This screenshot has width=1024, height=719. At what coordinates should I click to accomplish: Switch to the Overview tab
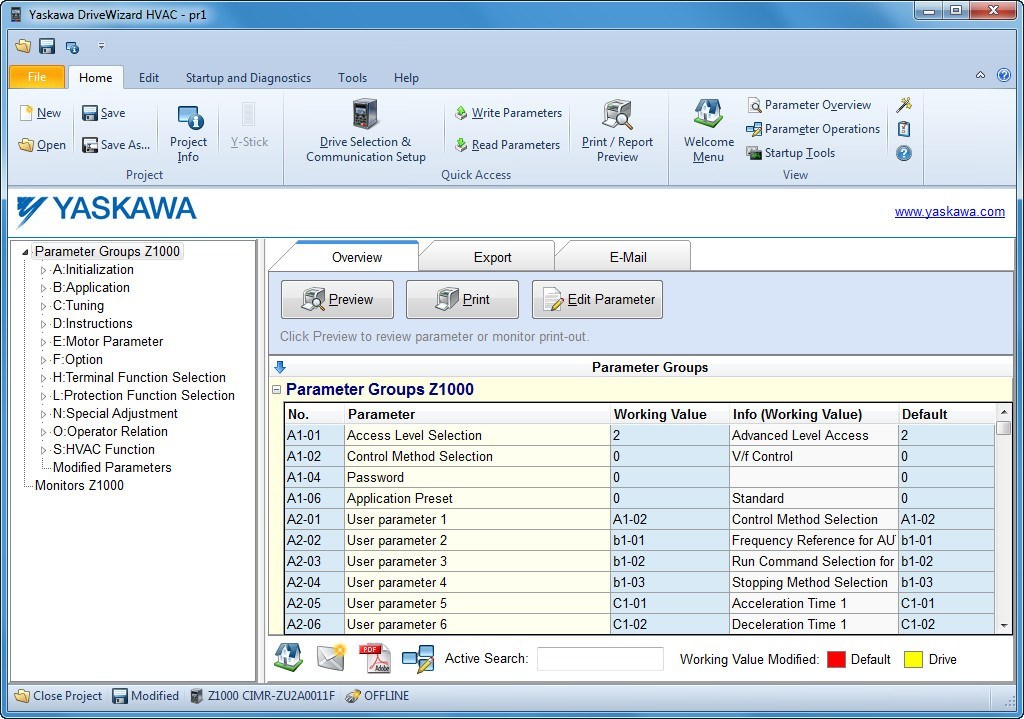pyautogui.click(x=357, y=257)
